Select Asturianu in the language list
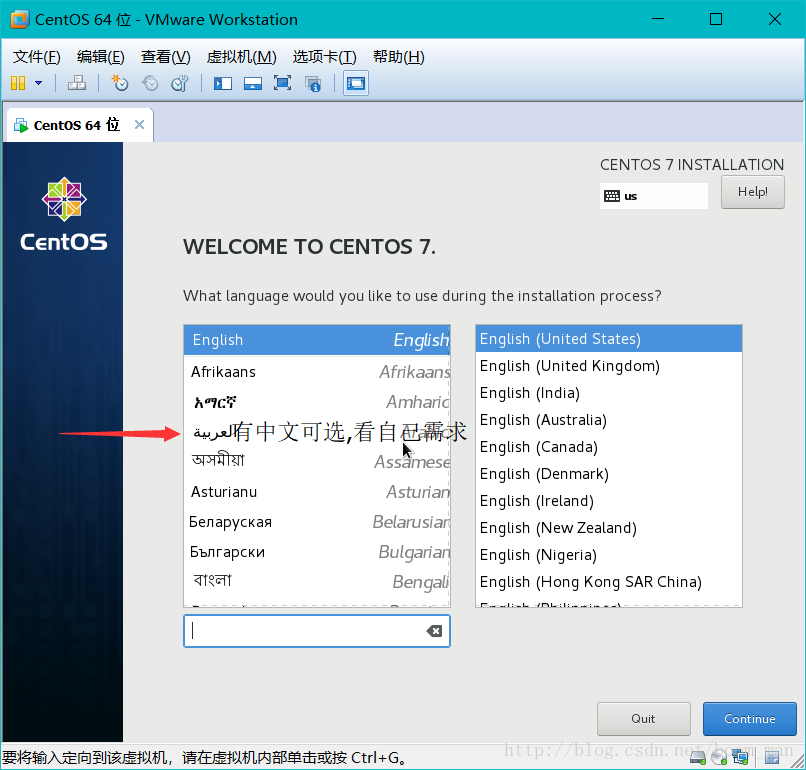This screenshot has width=806, height=770. pos(317,492)
